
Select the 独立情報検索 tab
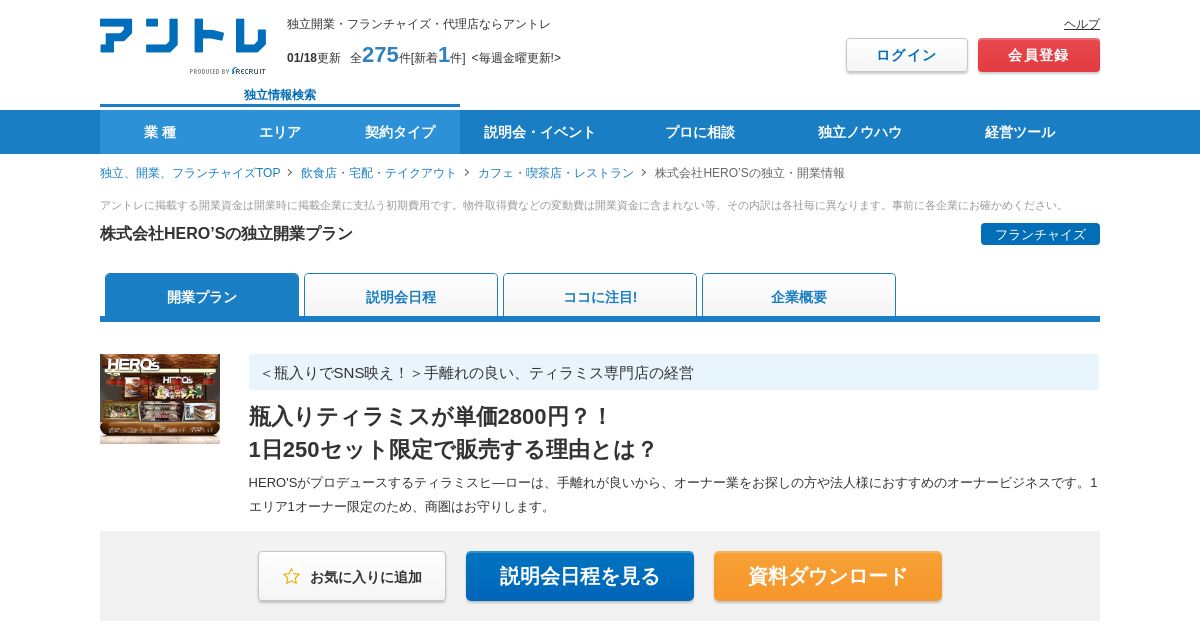[280, 95]
